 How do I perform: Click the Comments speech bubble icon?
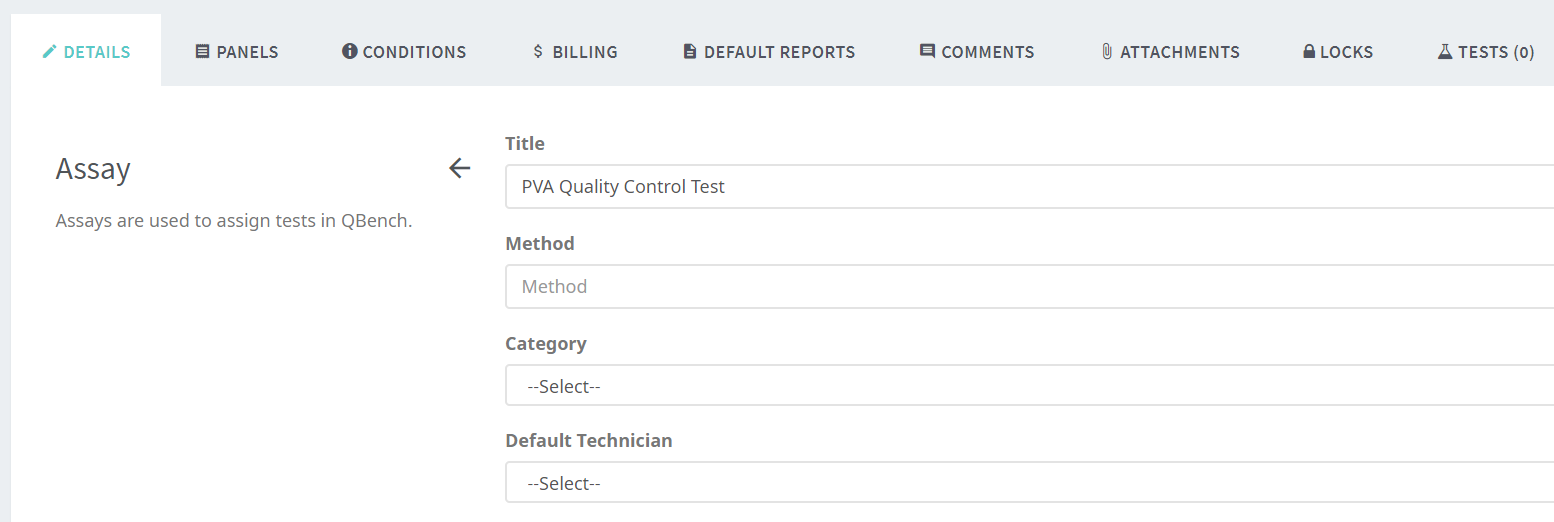[x=927, y=51]
